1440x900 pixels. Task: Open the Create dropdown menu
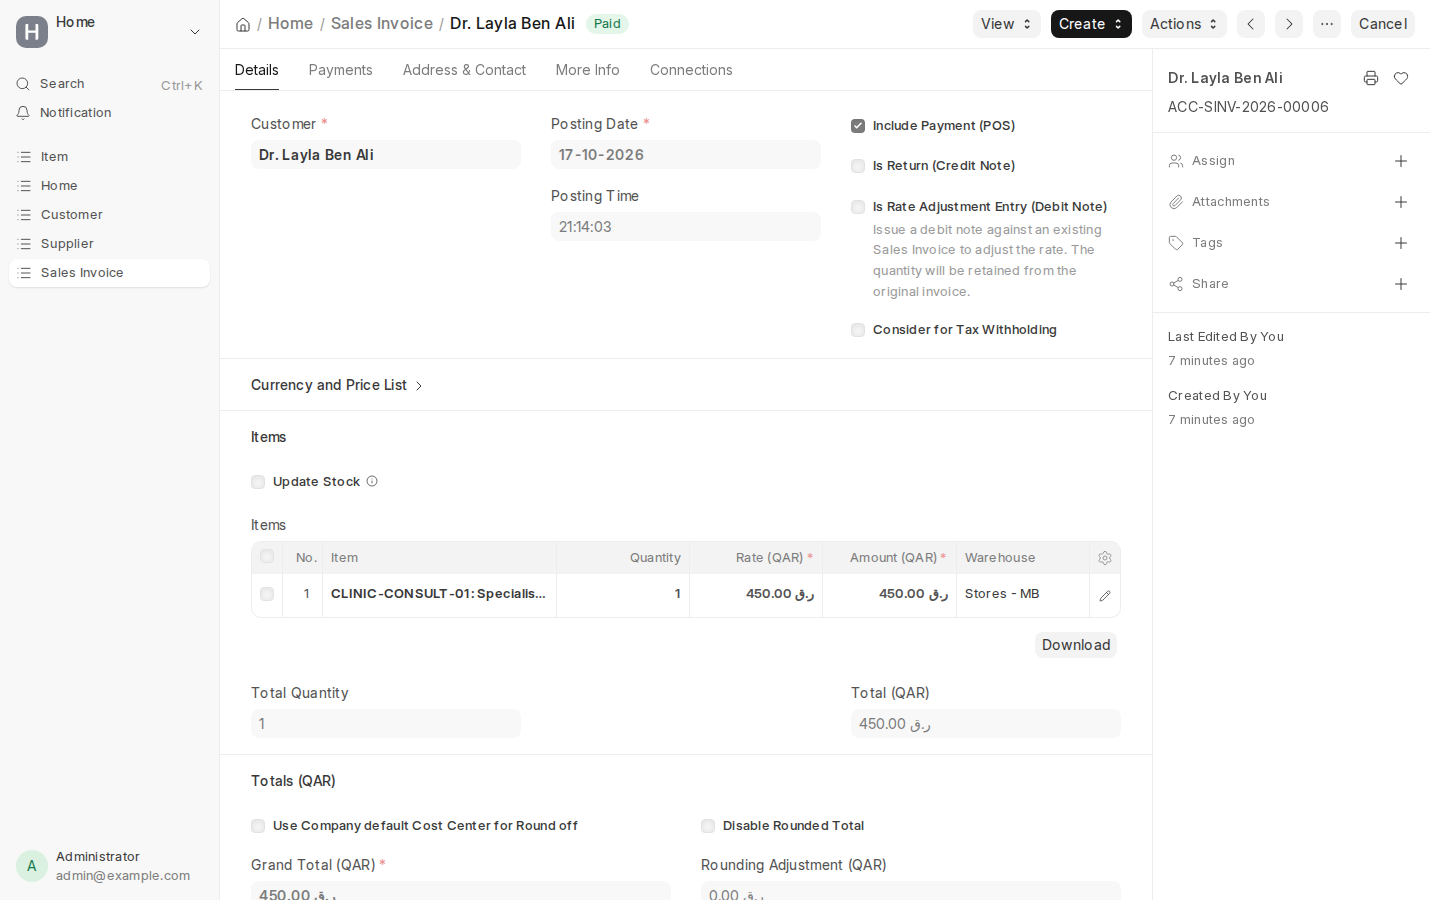click(1091, 24)
